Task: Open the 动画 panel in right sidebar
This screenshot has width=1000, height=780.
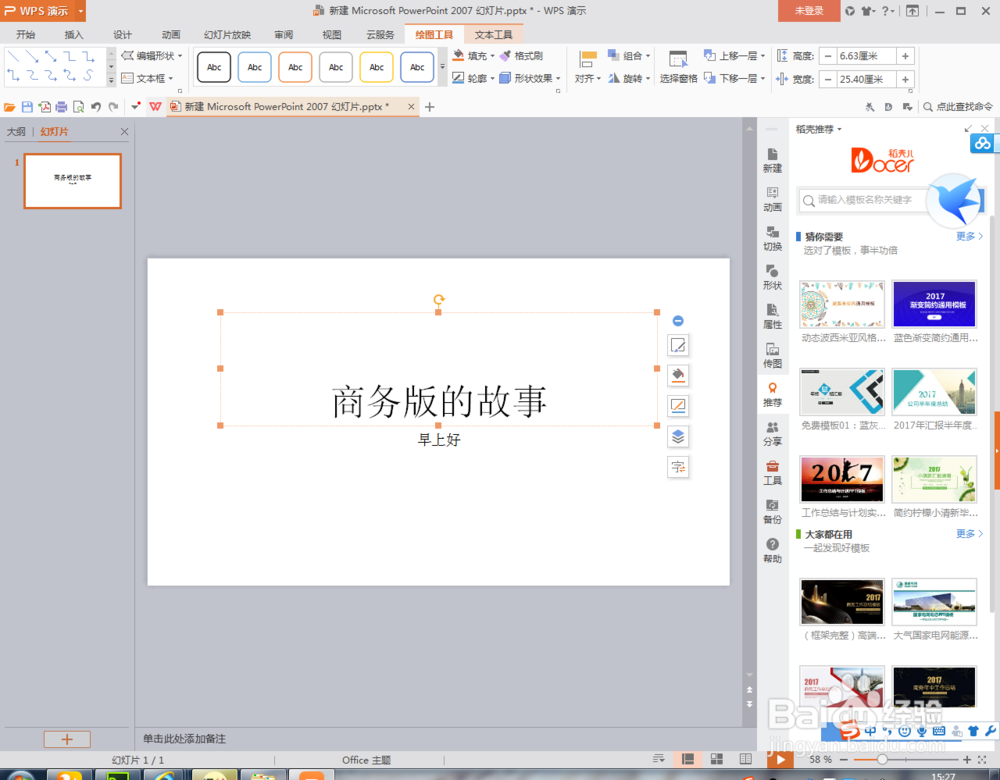Action: (771, 201)
